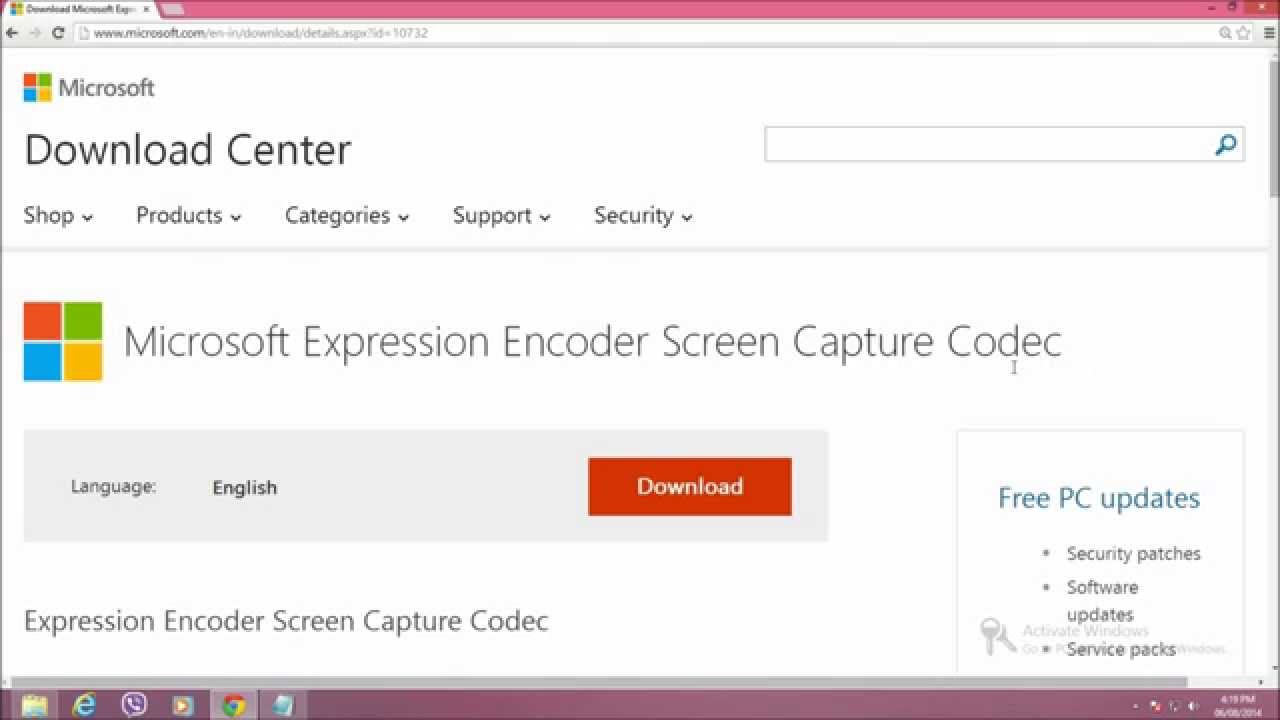Expand the Support menu
Screen dimensions: 1280x720
502,215
